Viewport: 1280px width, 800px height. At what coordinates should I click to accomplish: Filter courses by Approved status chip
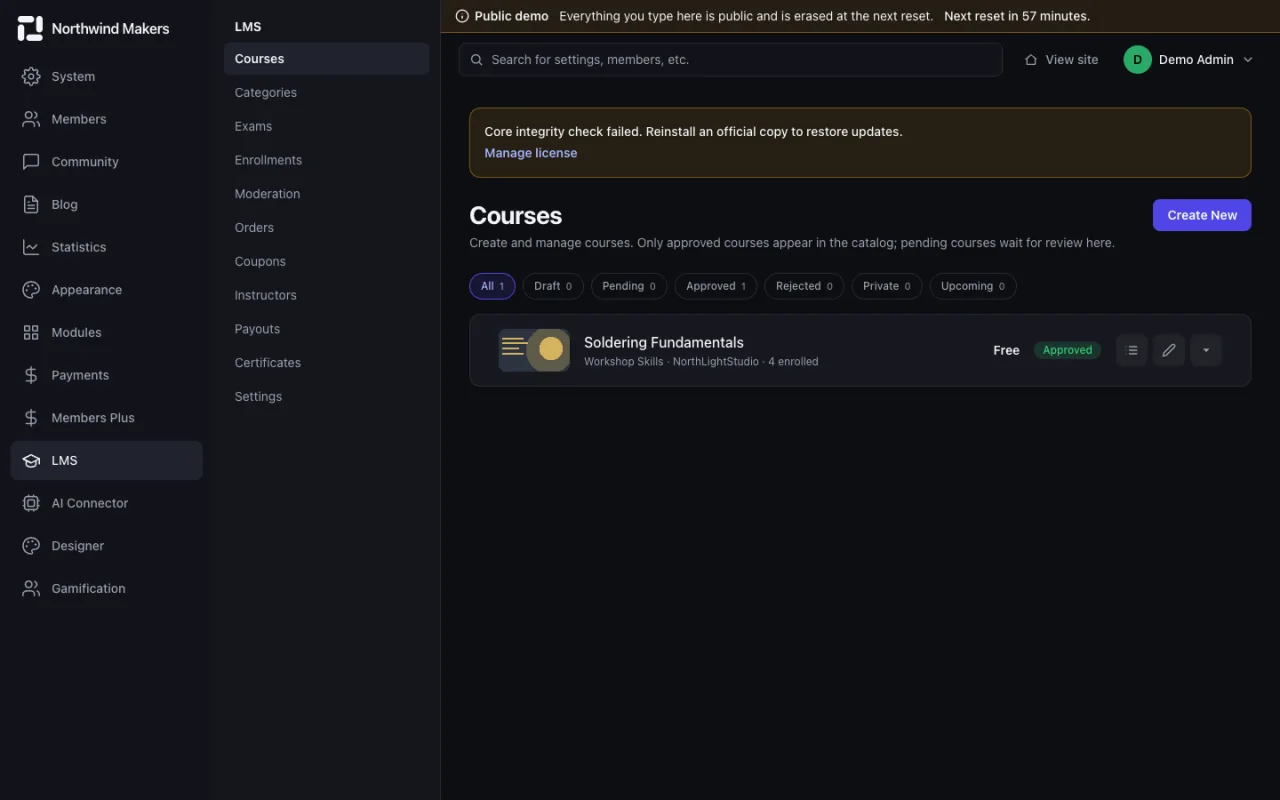tap(716, 286)
